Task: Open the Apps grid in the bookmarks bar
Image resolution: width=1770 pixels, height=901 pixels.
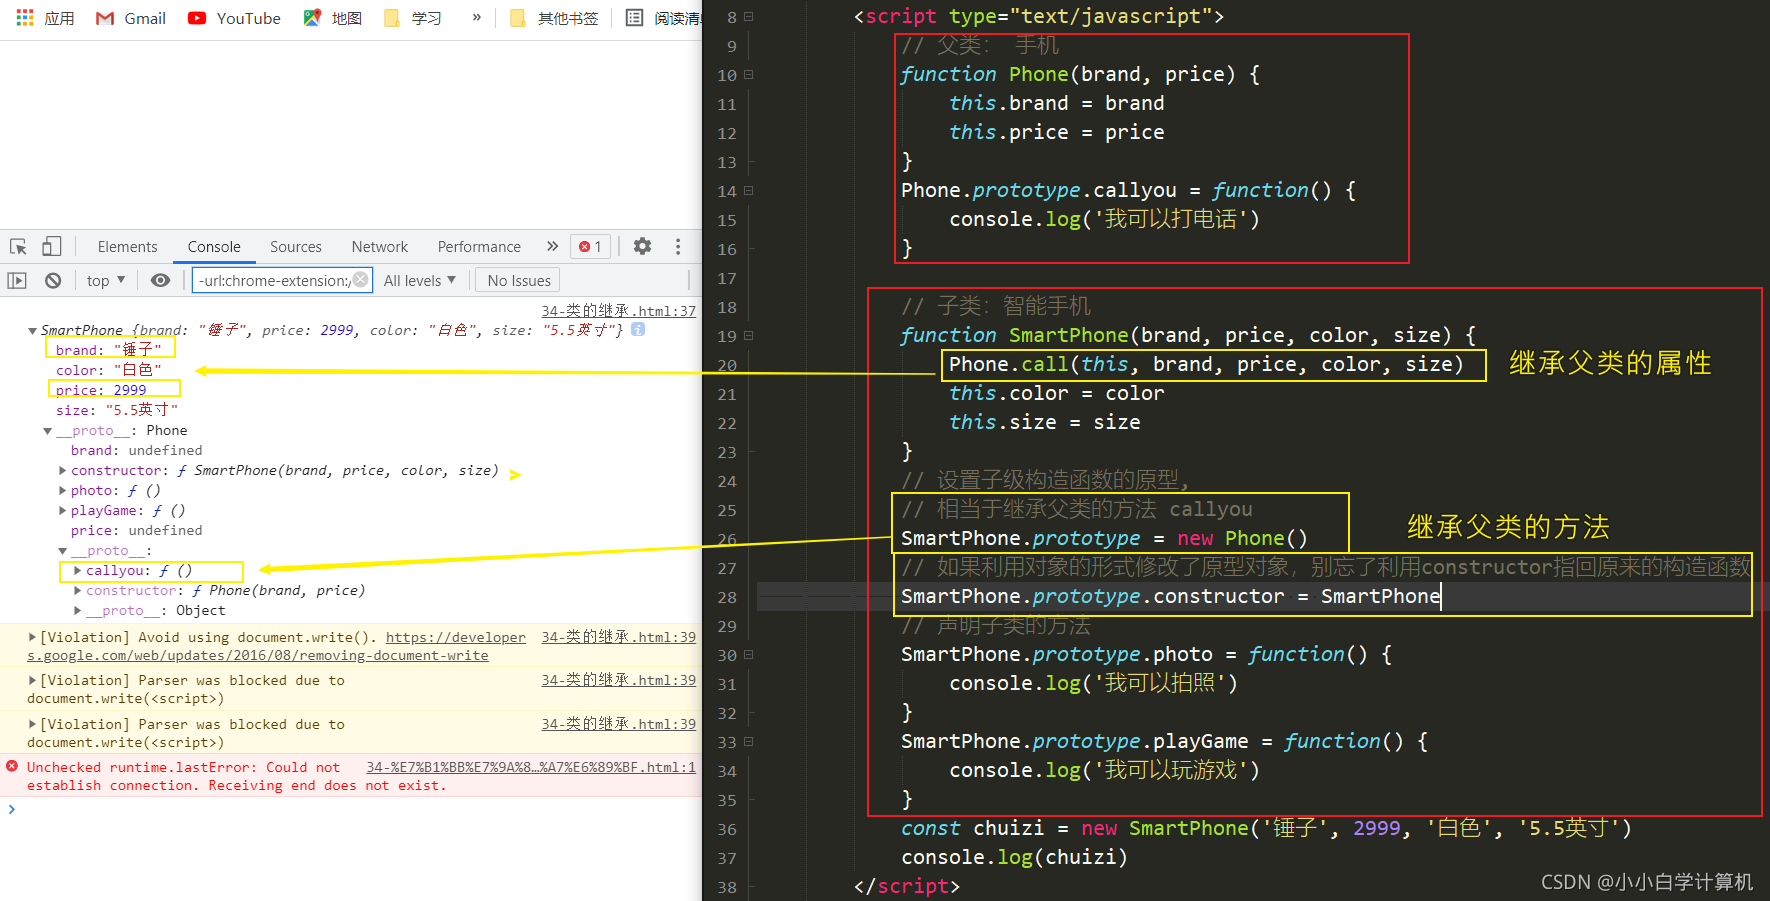Action: [45, 18]
